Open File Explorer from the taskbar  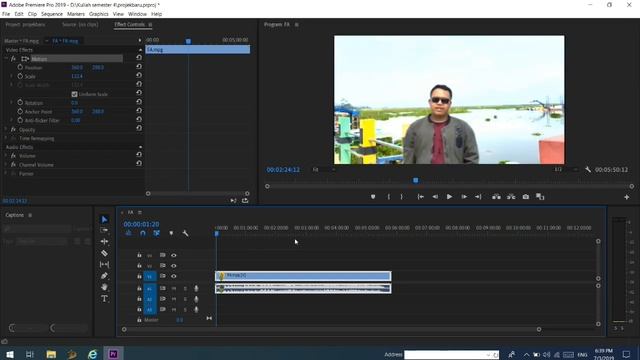click(51, 354)
